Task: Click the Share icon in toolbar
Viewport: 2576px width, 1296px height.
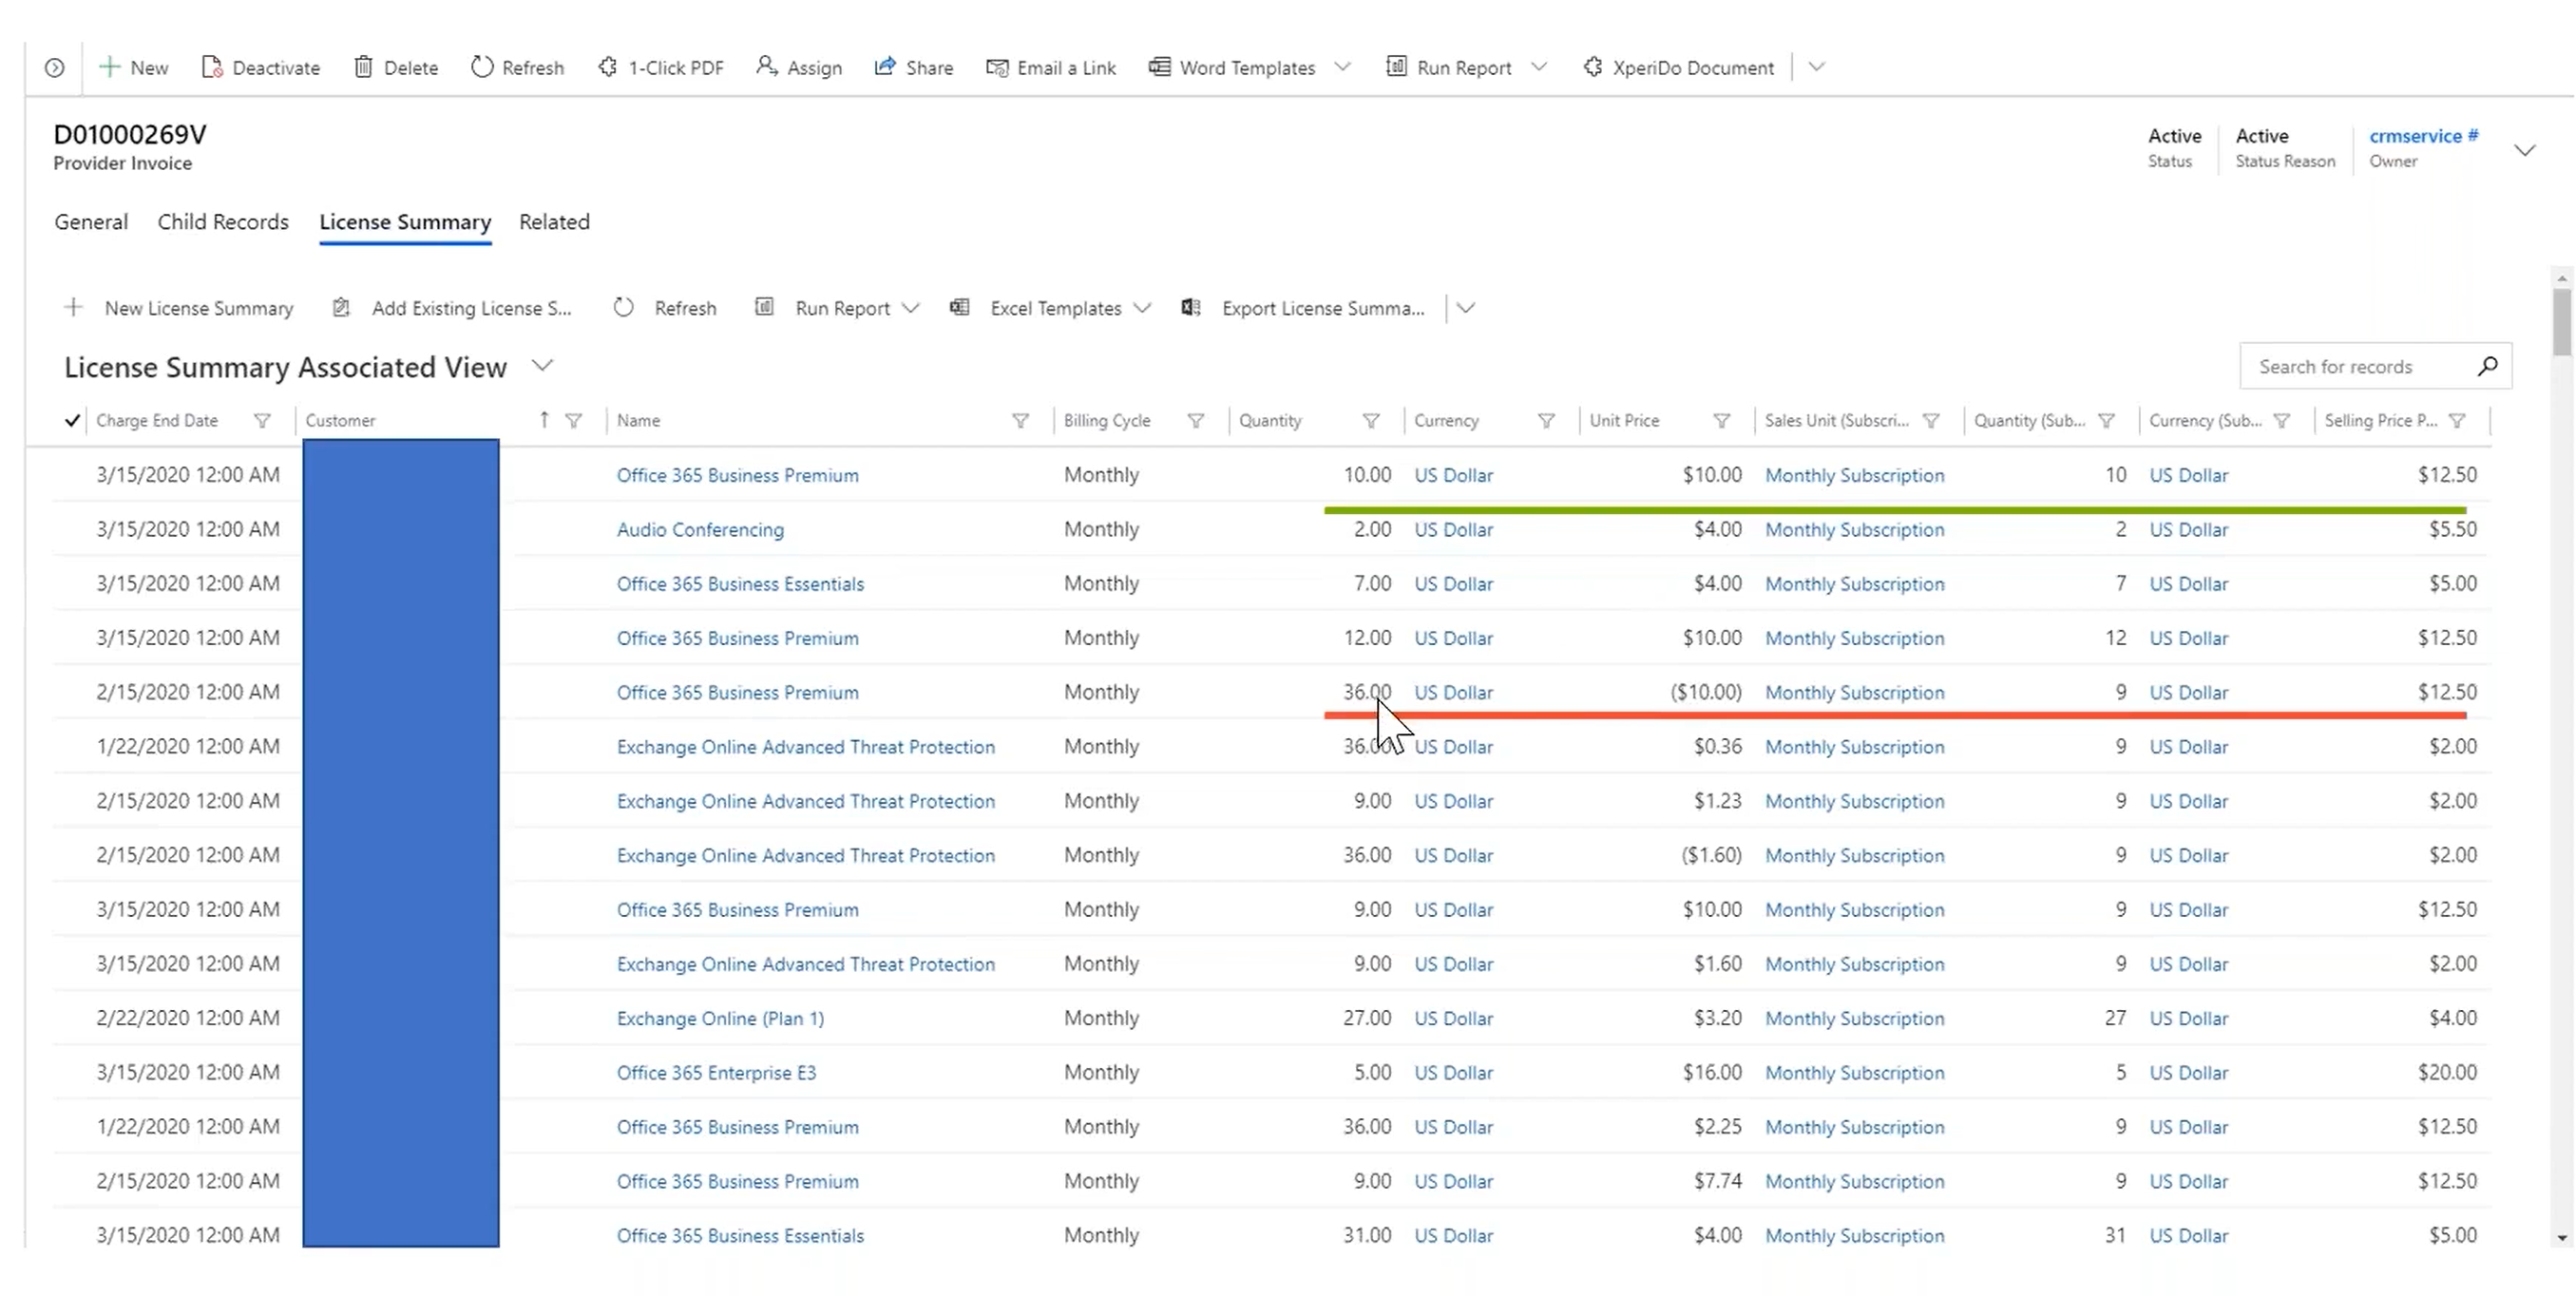Action: pyautogui.click(x=885, y=67)
